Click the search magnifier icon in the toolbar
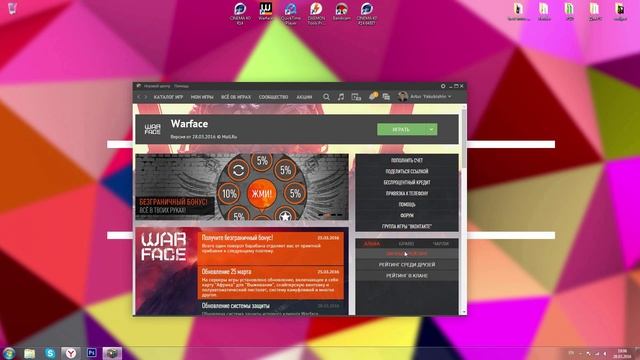 pos(326,97)
